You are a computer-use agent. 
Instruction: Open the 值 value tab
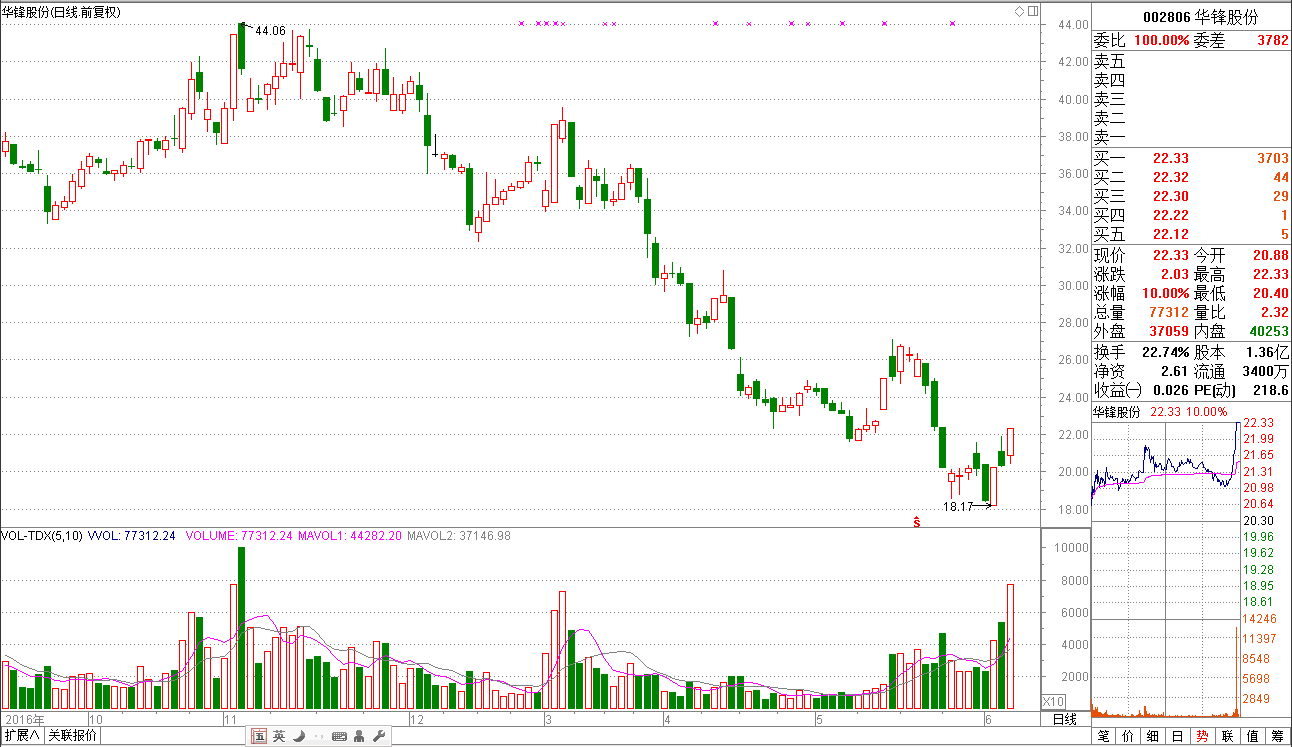tap(1252, 736)
